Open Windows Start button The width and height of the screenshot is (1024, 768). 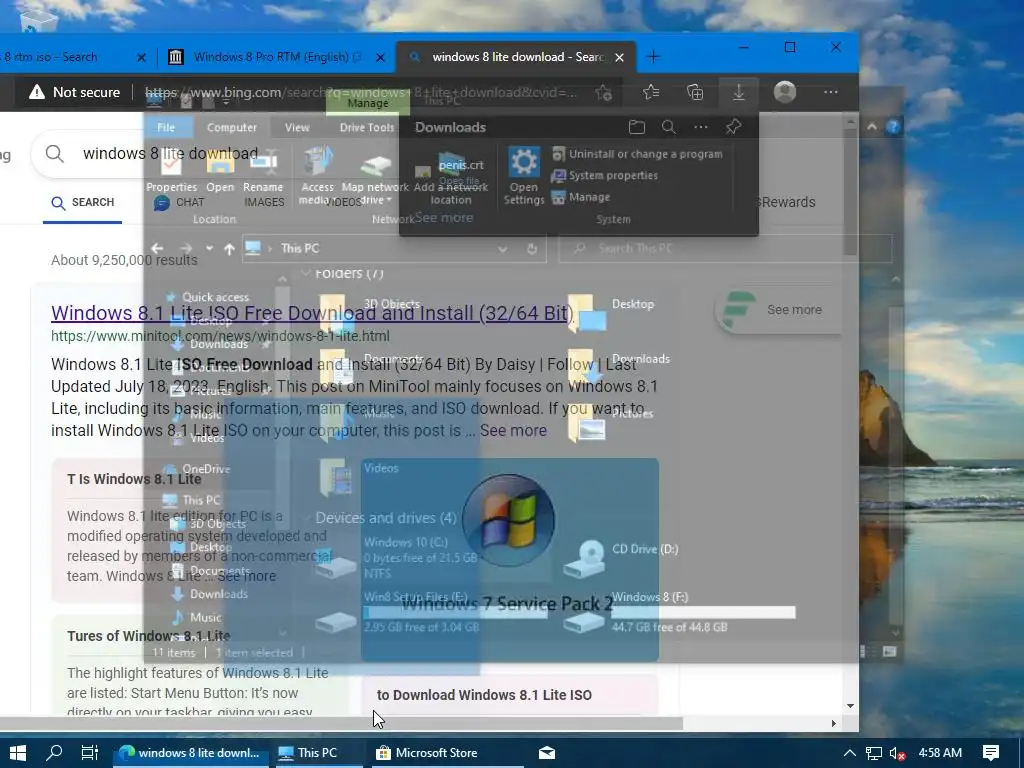18,753
